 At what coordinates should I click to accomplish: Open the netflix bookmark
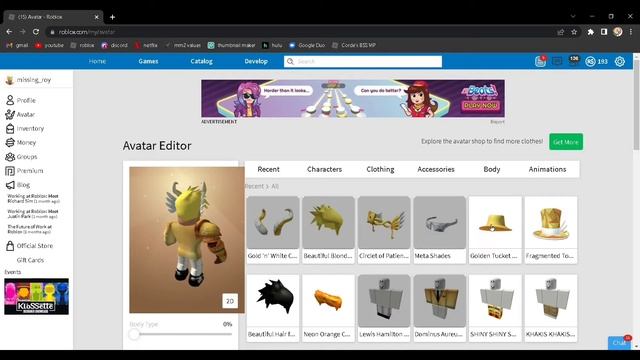(146, 45)
